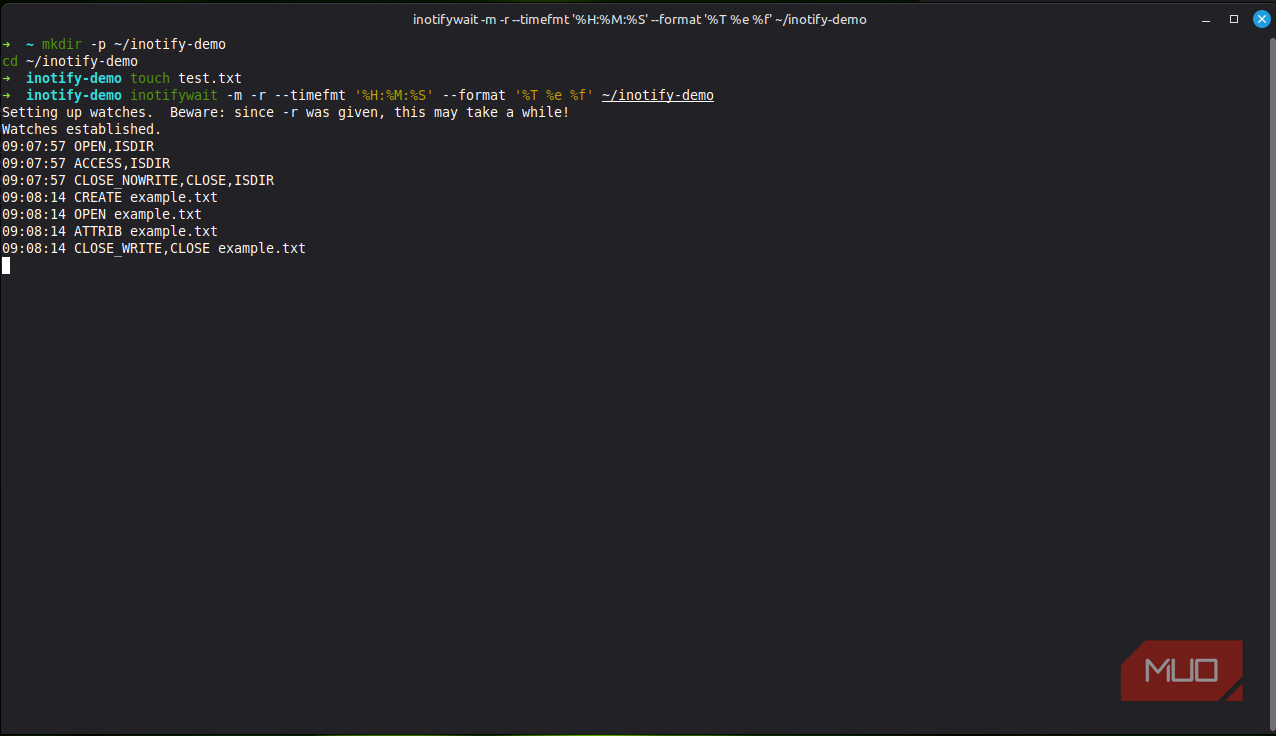Click the 'touch test.txt' command line
The image size is (1276, 736).
pos(122,78)
